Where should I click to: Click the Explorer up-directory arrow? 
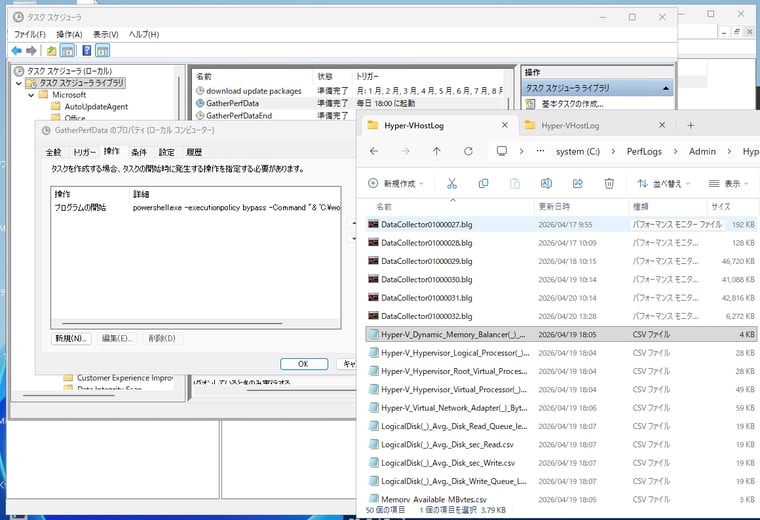tap(437, 151)
